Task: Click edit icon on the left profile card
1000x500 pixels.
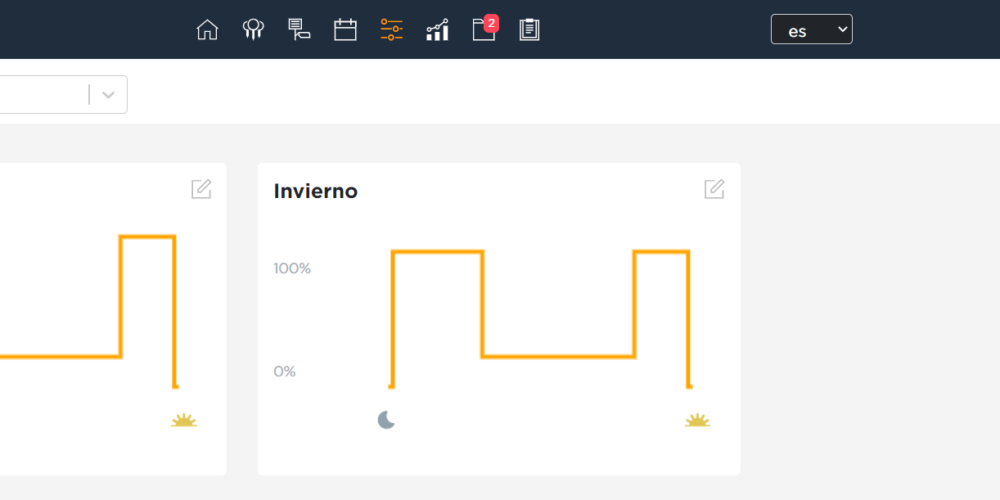Action: [201, 189]
